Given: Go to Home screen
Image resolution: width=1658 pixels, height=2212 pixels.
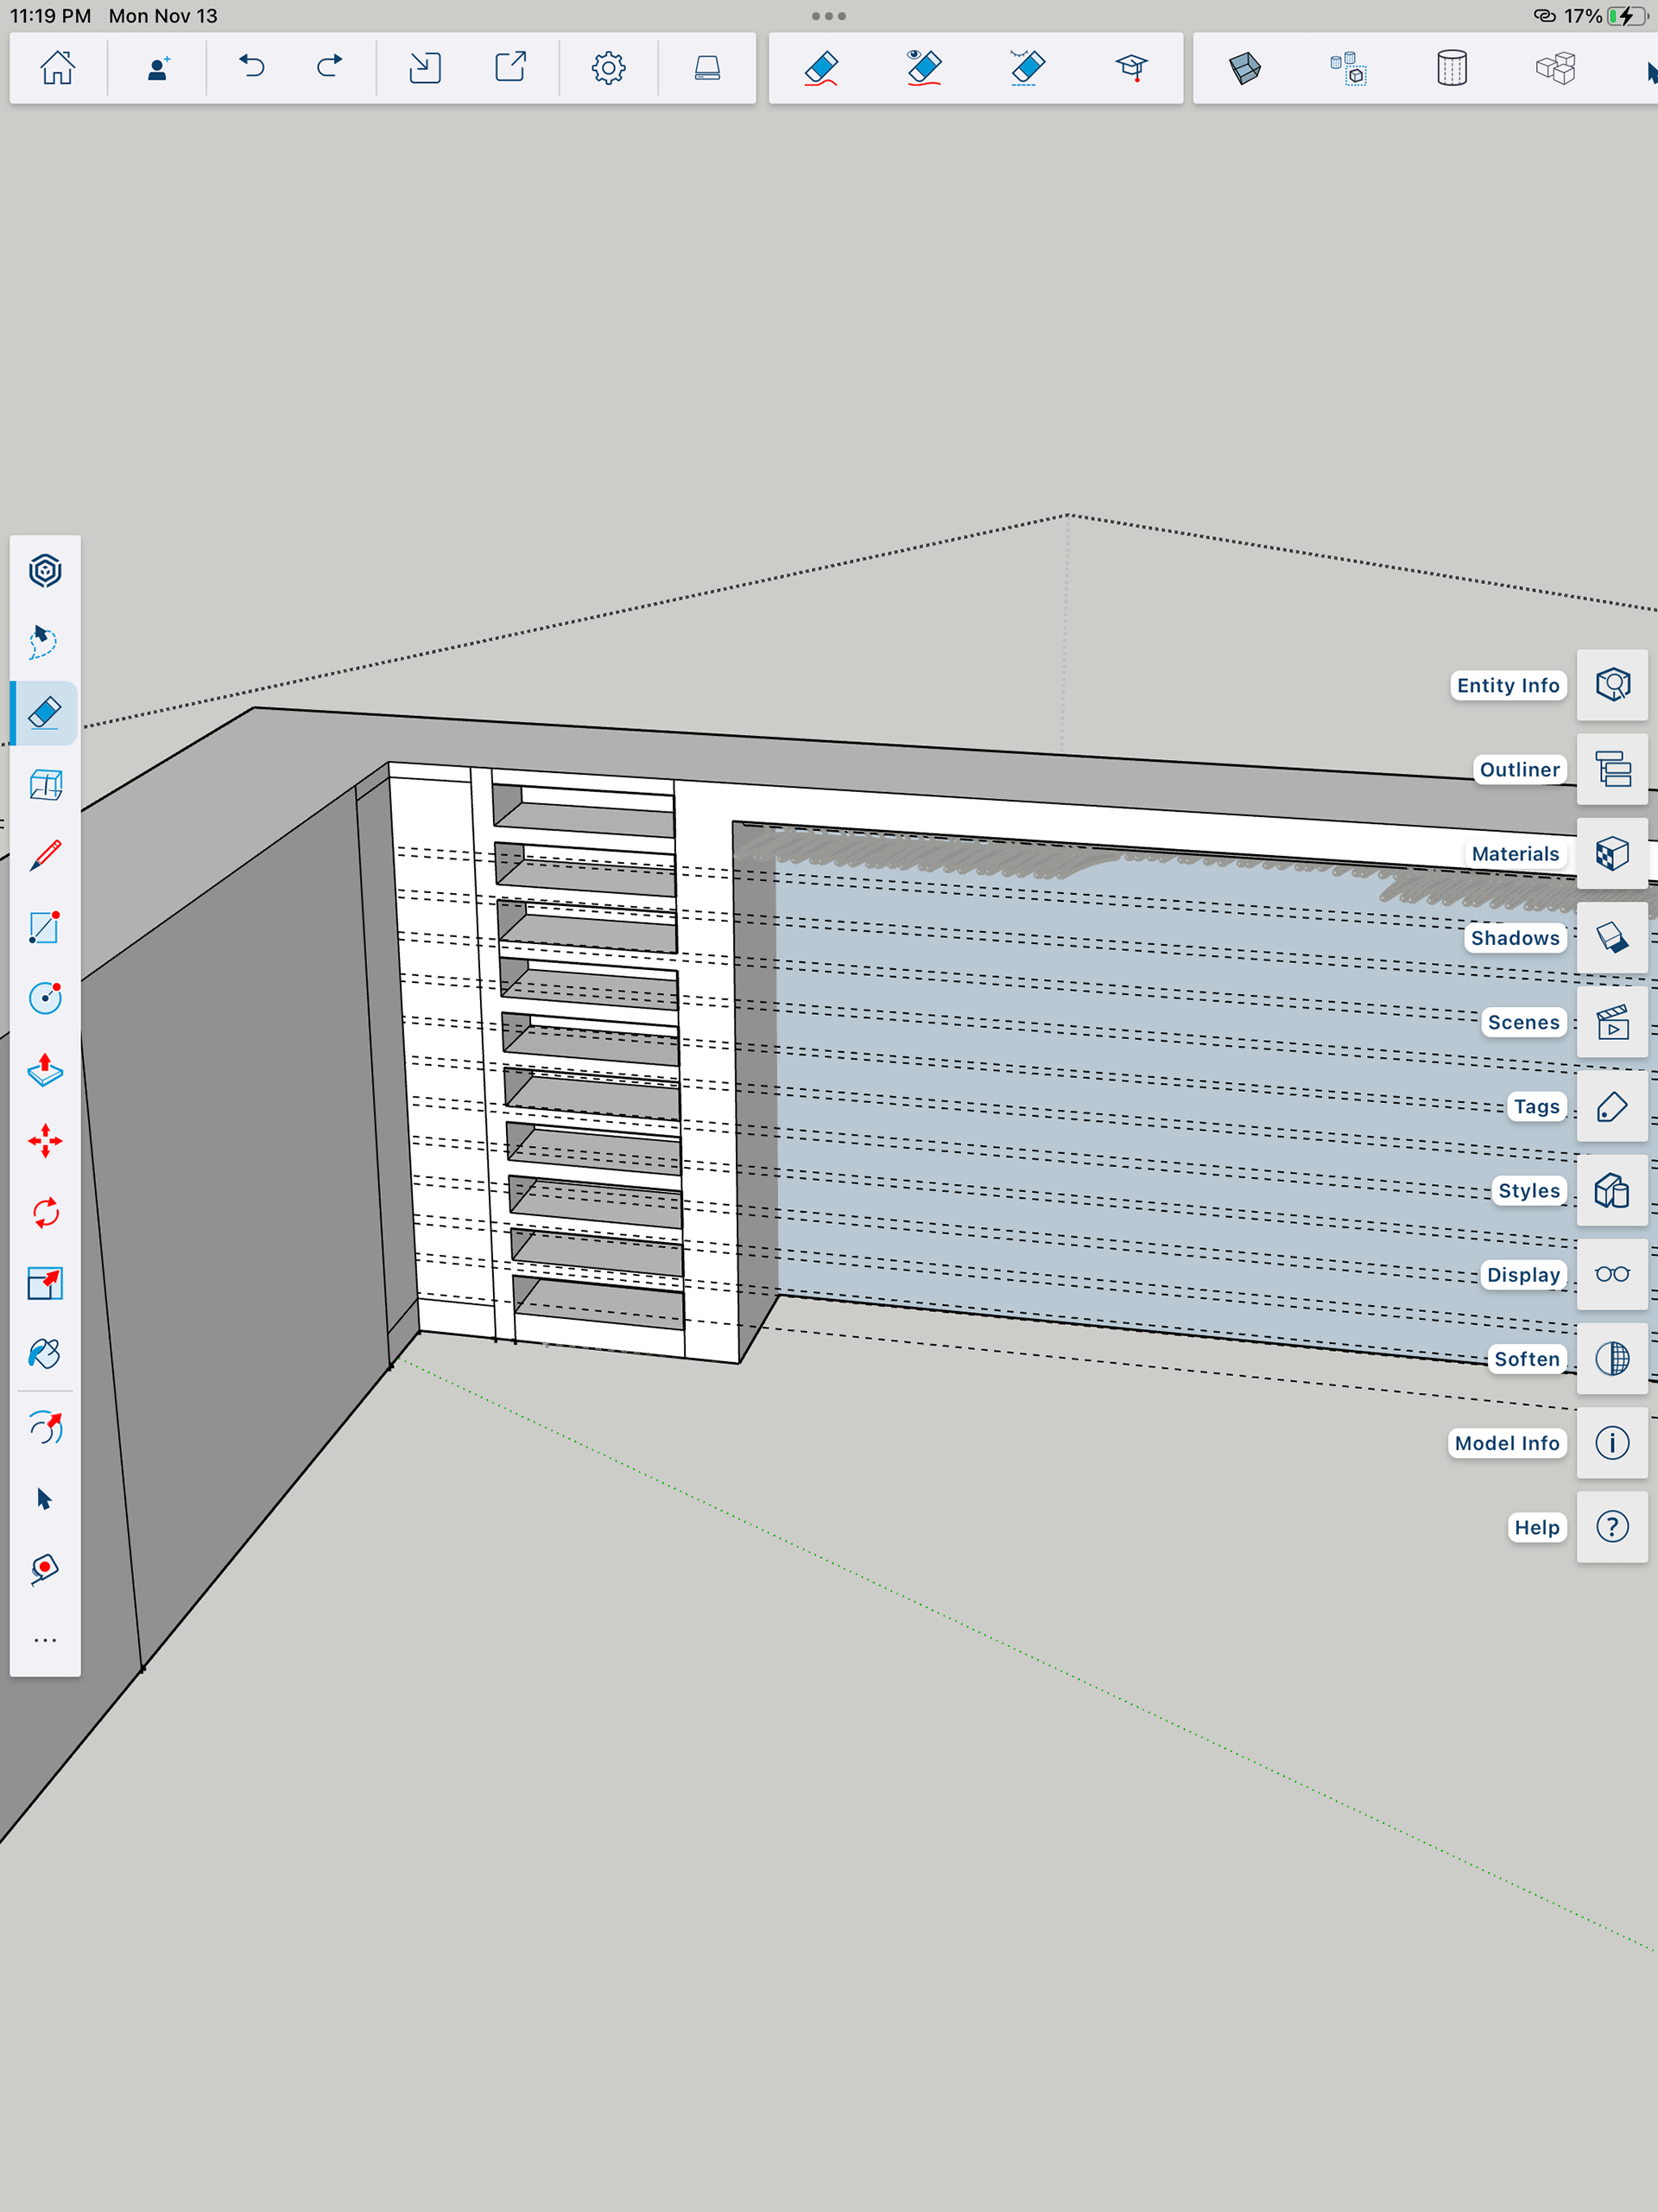Looking at the screenshot, I should point(57,68).
